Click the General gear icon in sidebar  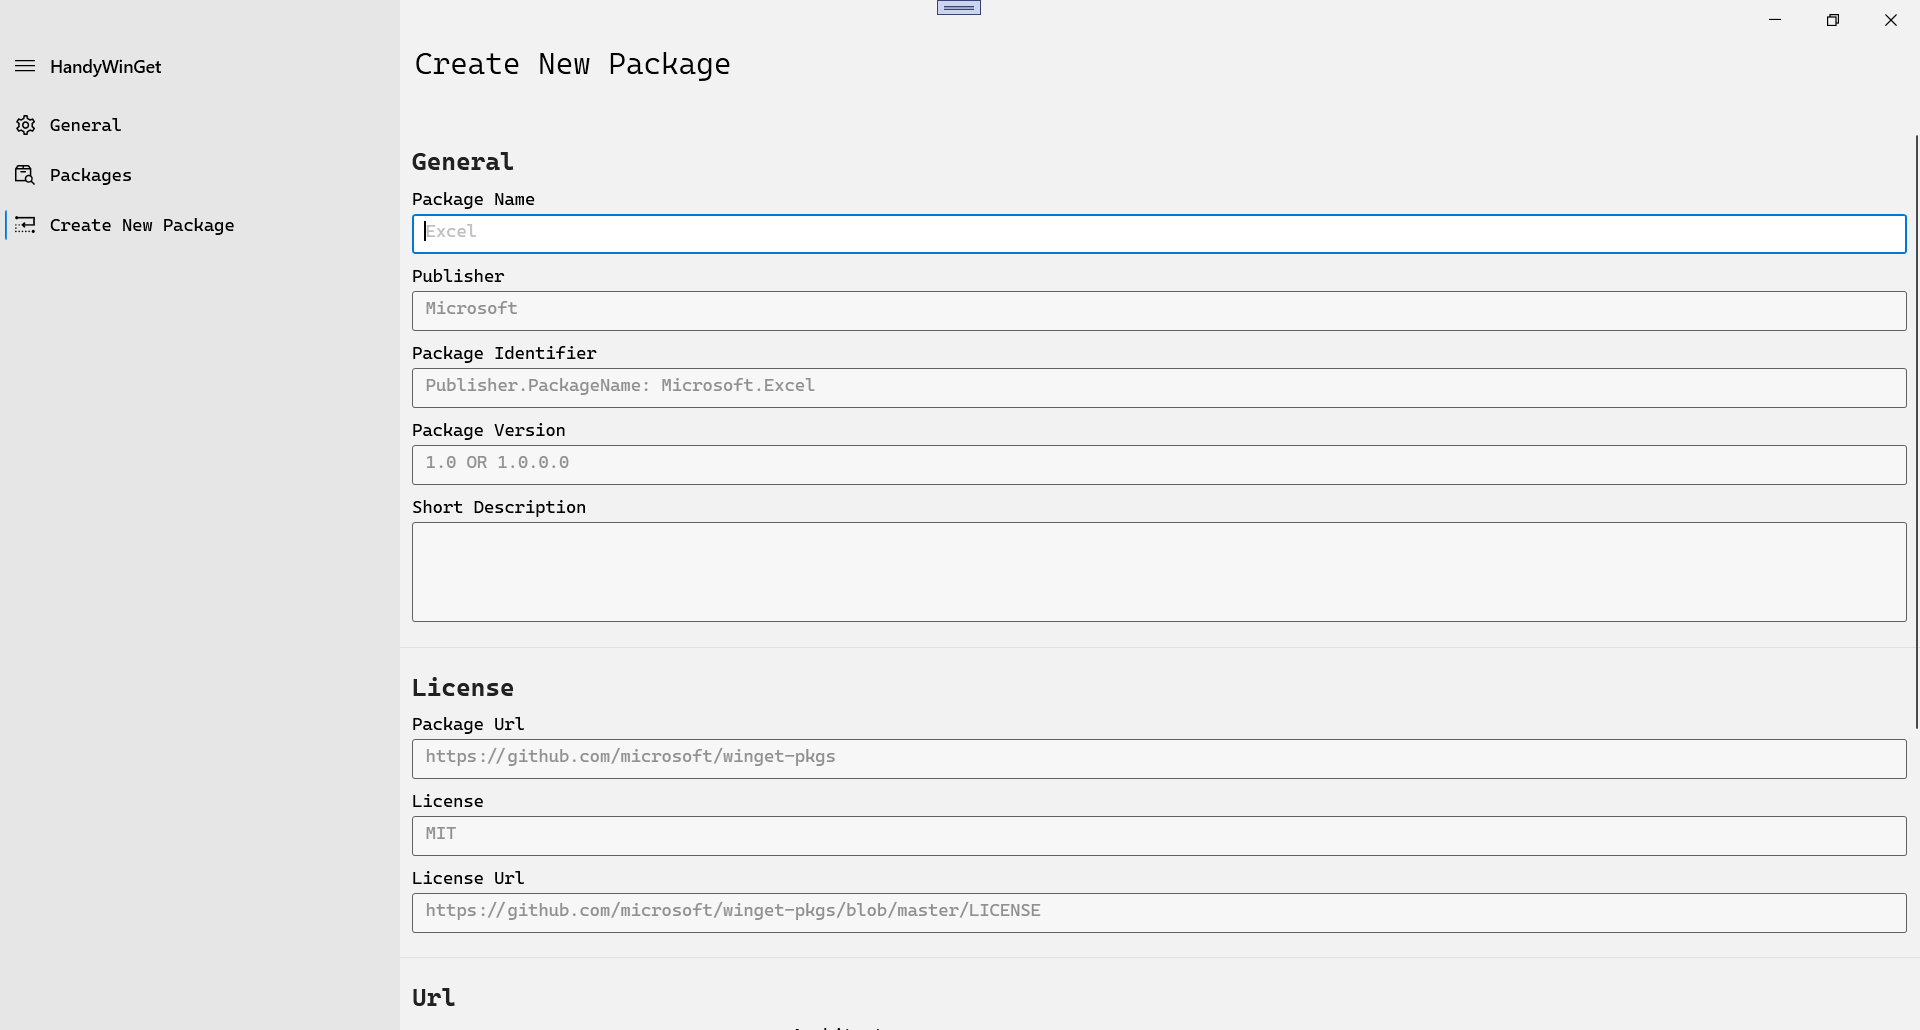point(25,125)
